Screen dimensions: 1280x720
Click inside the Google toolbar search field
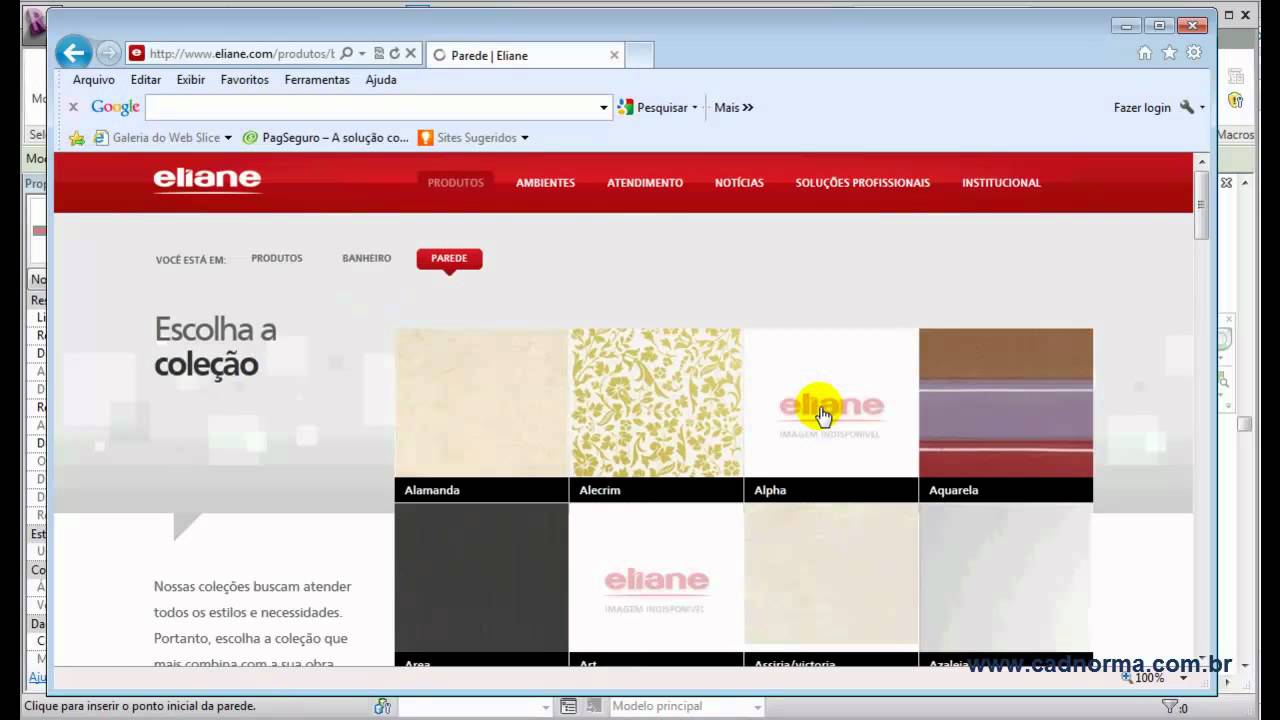[371, 107]
